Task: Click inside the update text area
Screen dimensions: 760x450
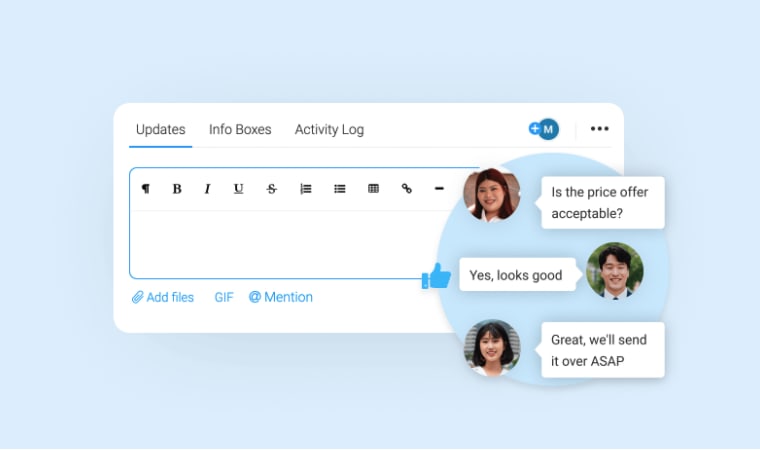Action: (286, 244)
